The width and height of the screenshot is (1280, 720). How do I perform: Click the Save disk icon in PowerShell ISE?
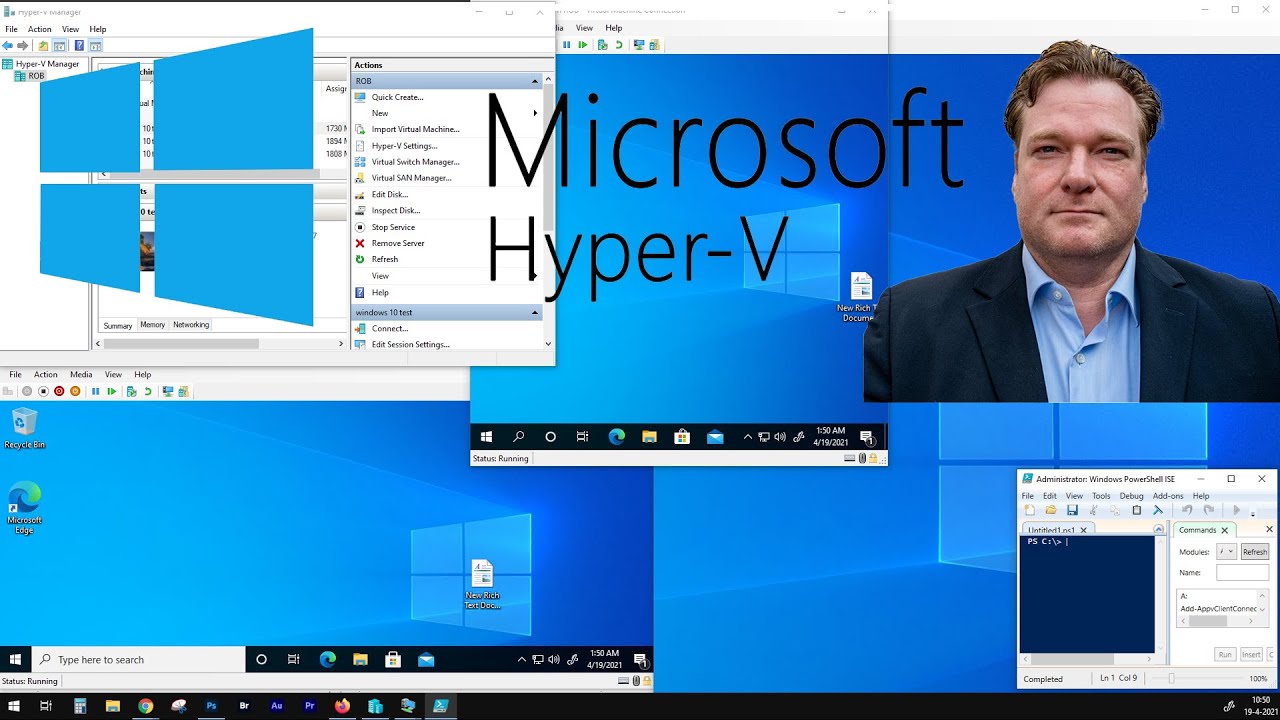[x=1072, y=510]
